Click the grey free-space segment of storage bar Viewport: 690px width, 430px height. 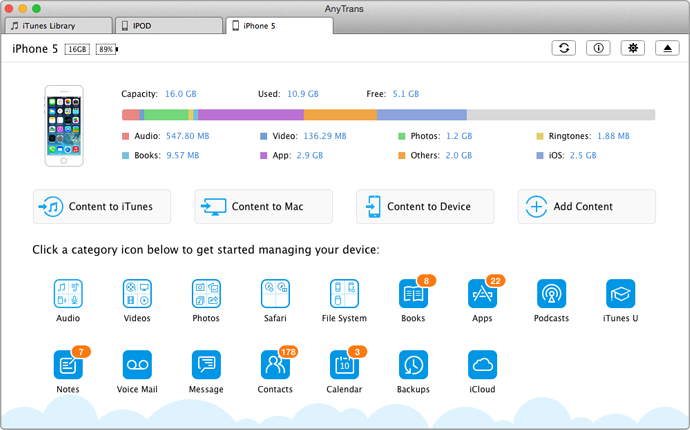[561, 115]
